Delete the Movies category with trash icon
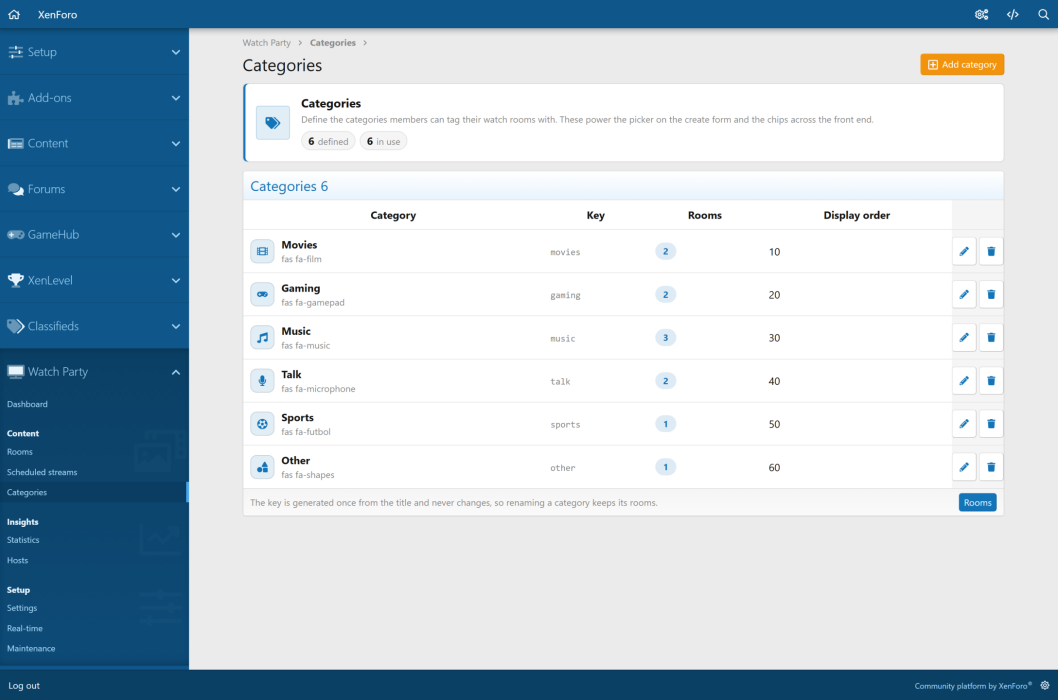 click(x=991, y=251)
